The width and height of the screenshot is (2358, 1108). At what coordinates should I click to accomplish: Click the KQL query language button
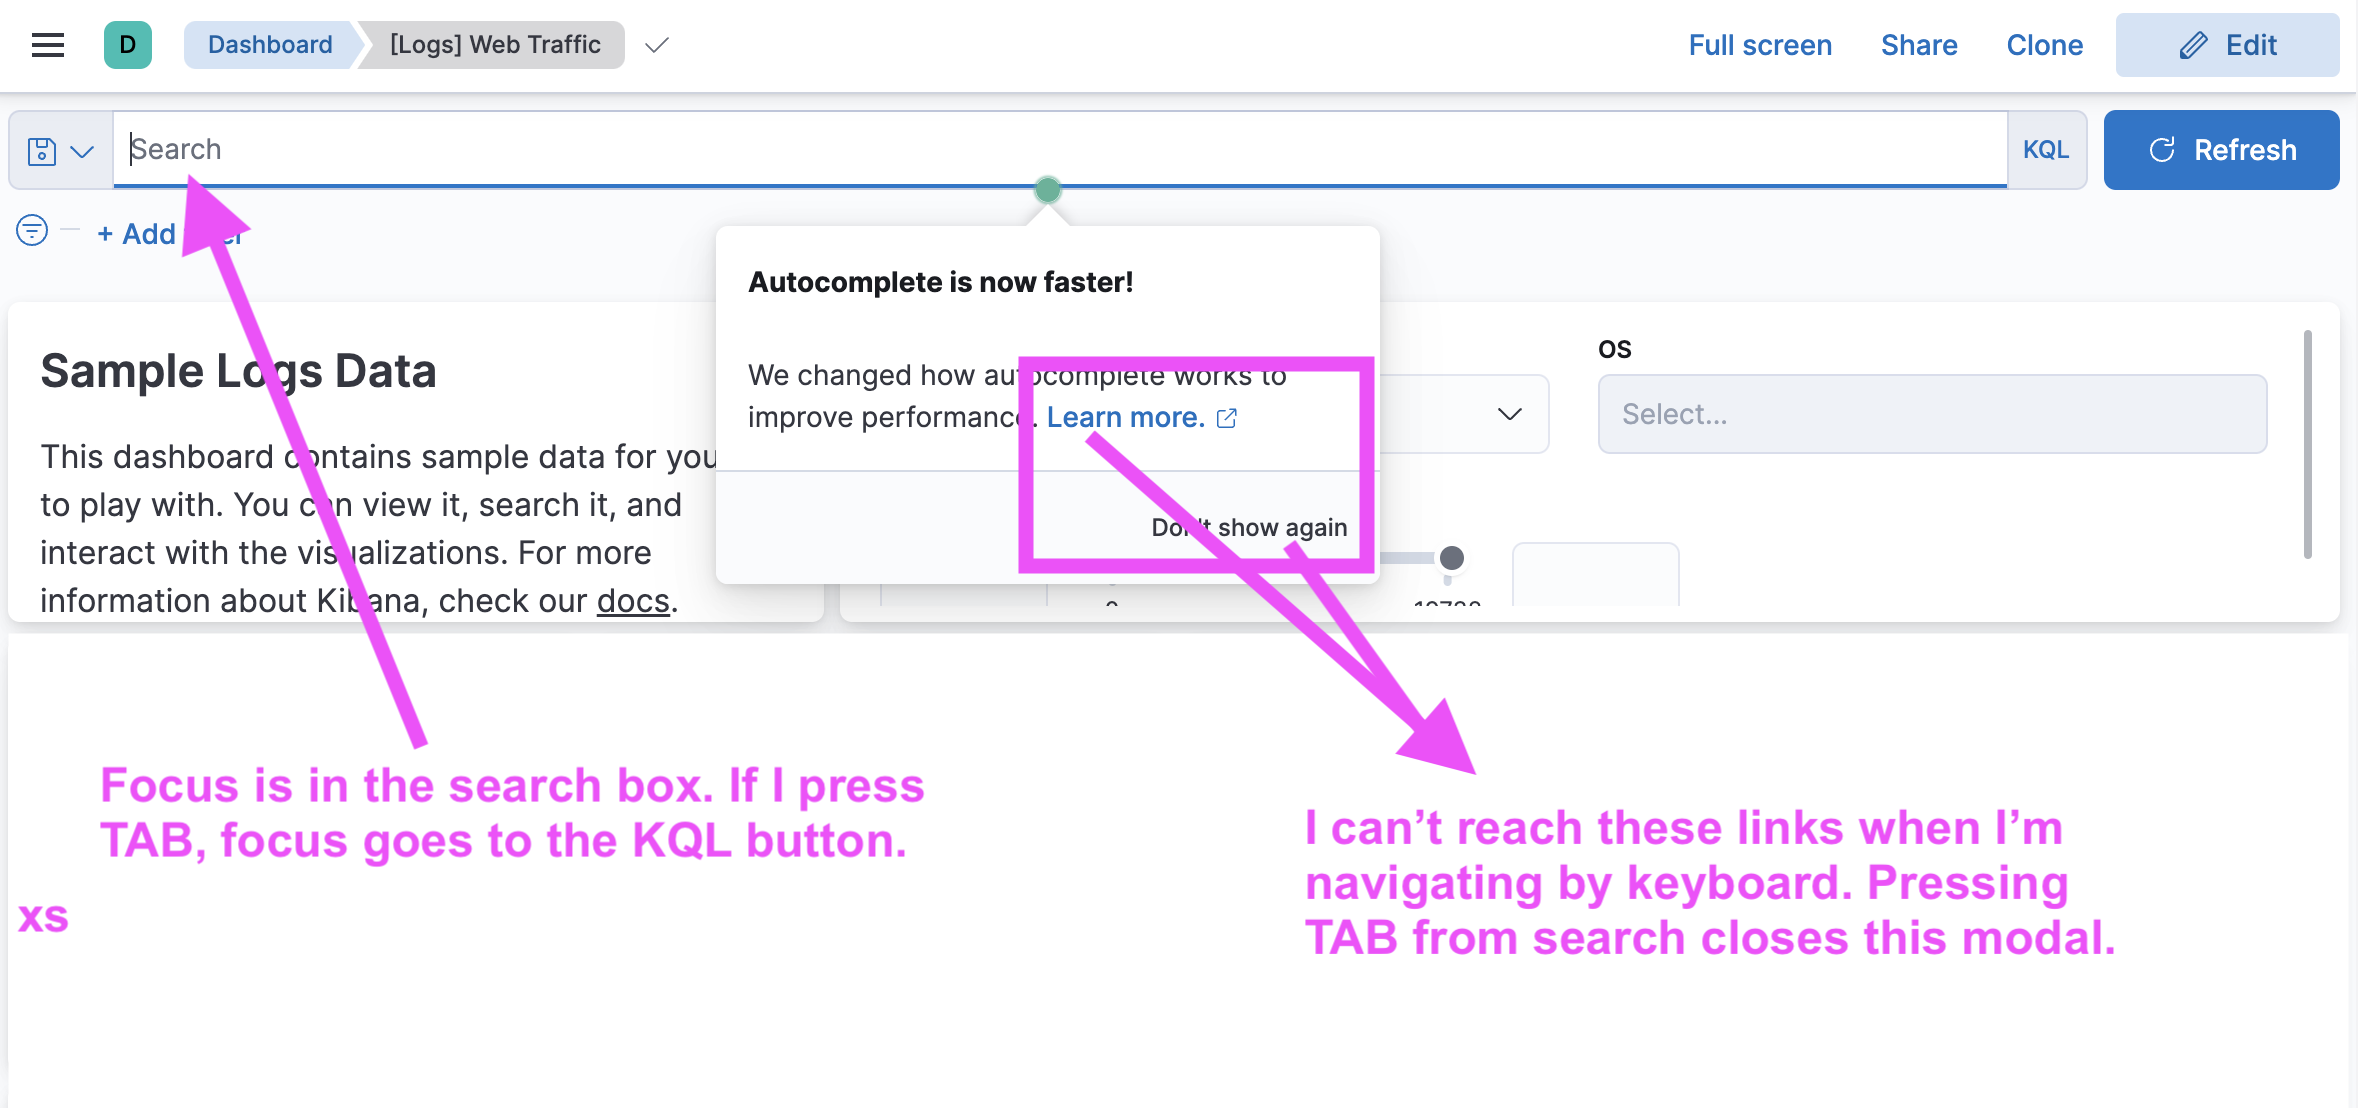pyautogui.click(x=2046, y=149)
